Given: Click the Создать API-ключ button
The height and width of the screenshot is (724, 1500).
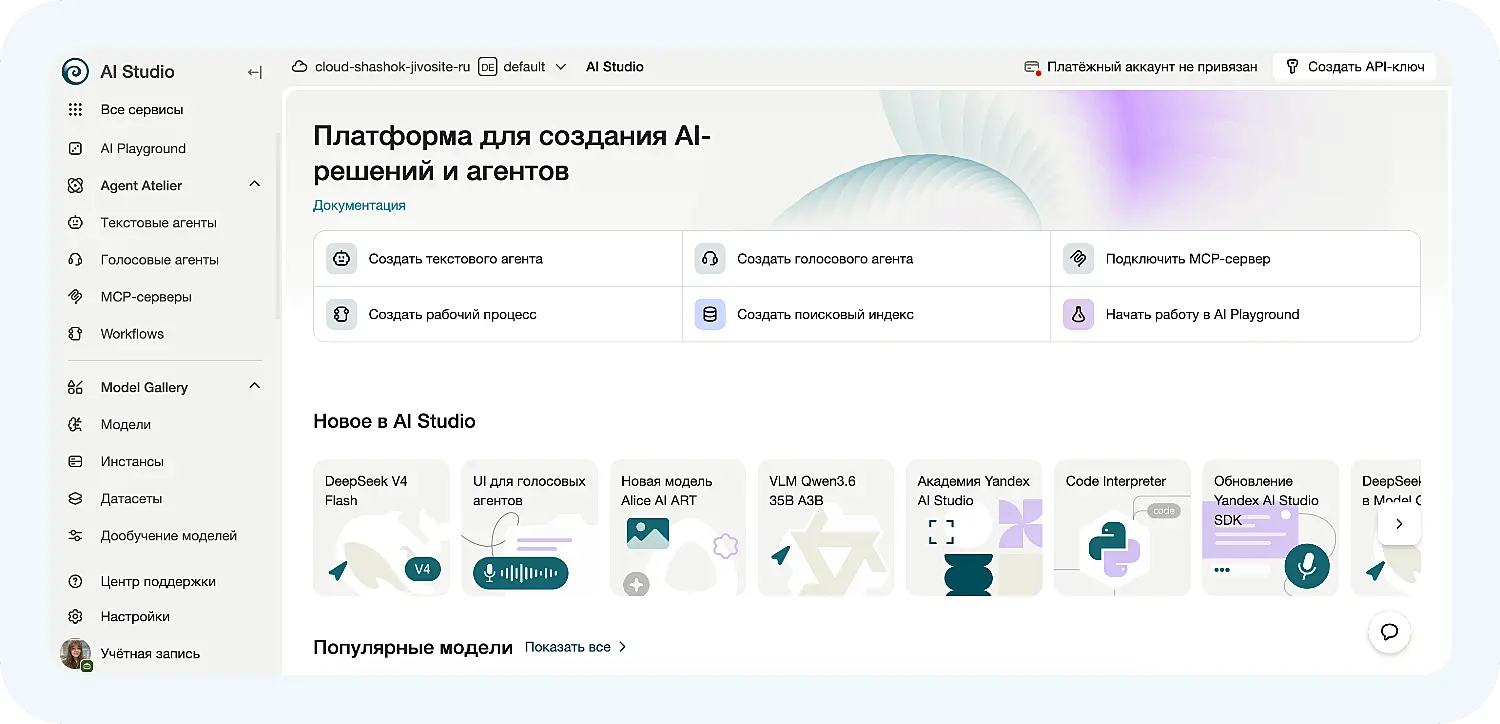Looking at the screenshot, I should pos(1354,67).
